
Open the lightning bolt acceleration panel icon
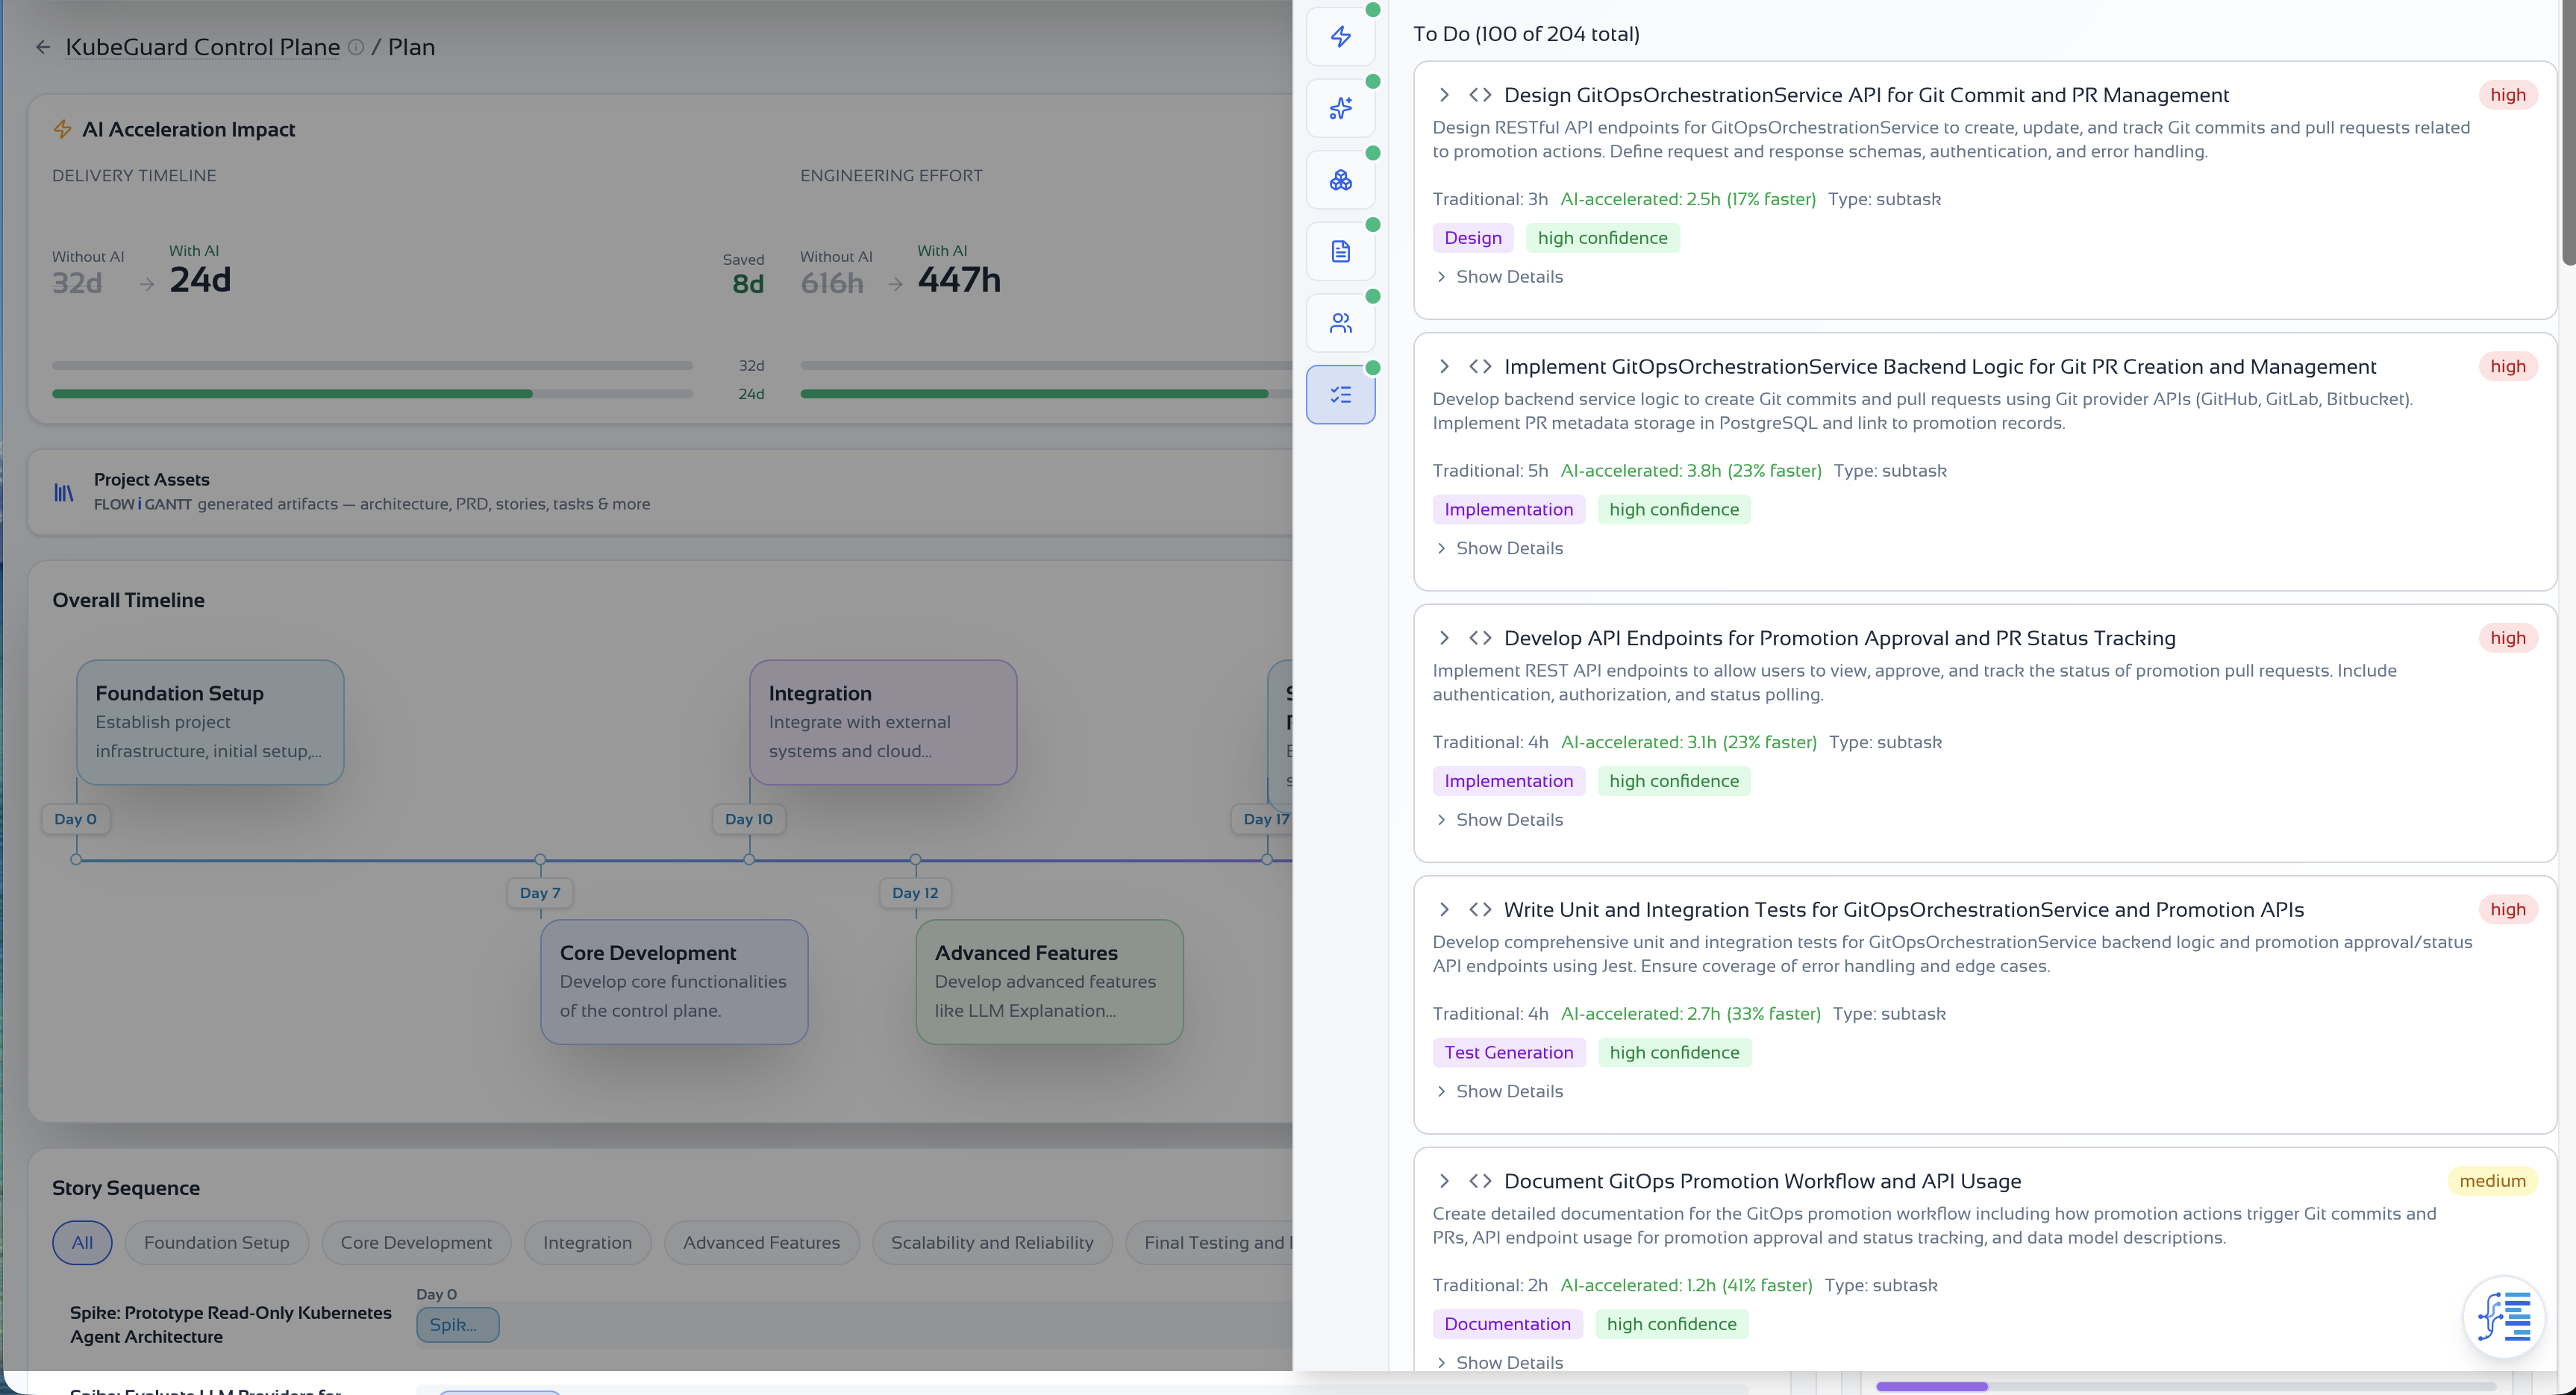[1340, 37]
